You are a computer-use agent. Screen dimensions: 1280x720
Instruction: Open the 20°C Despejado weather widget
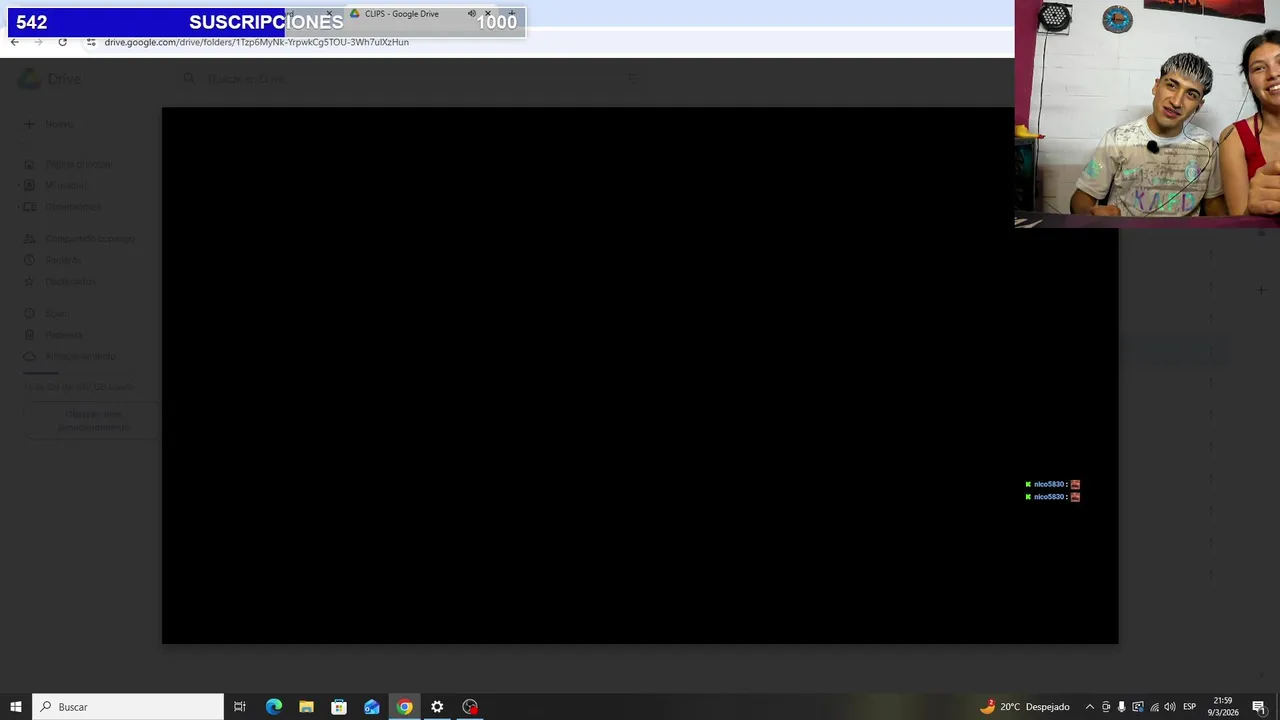click(1025, 707)
